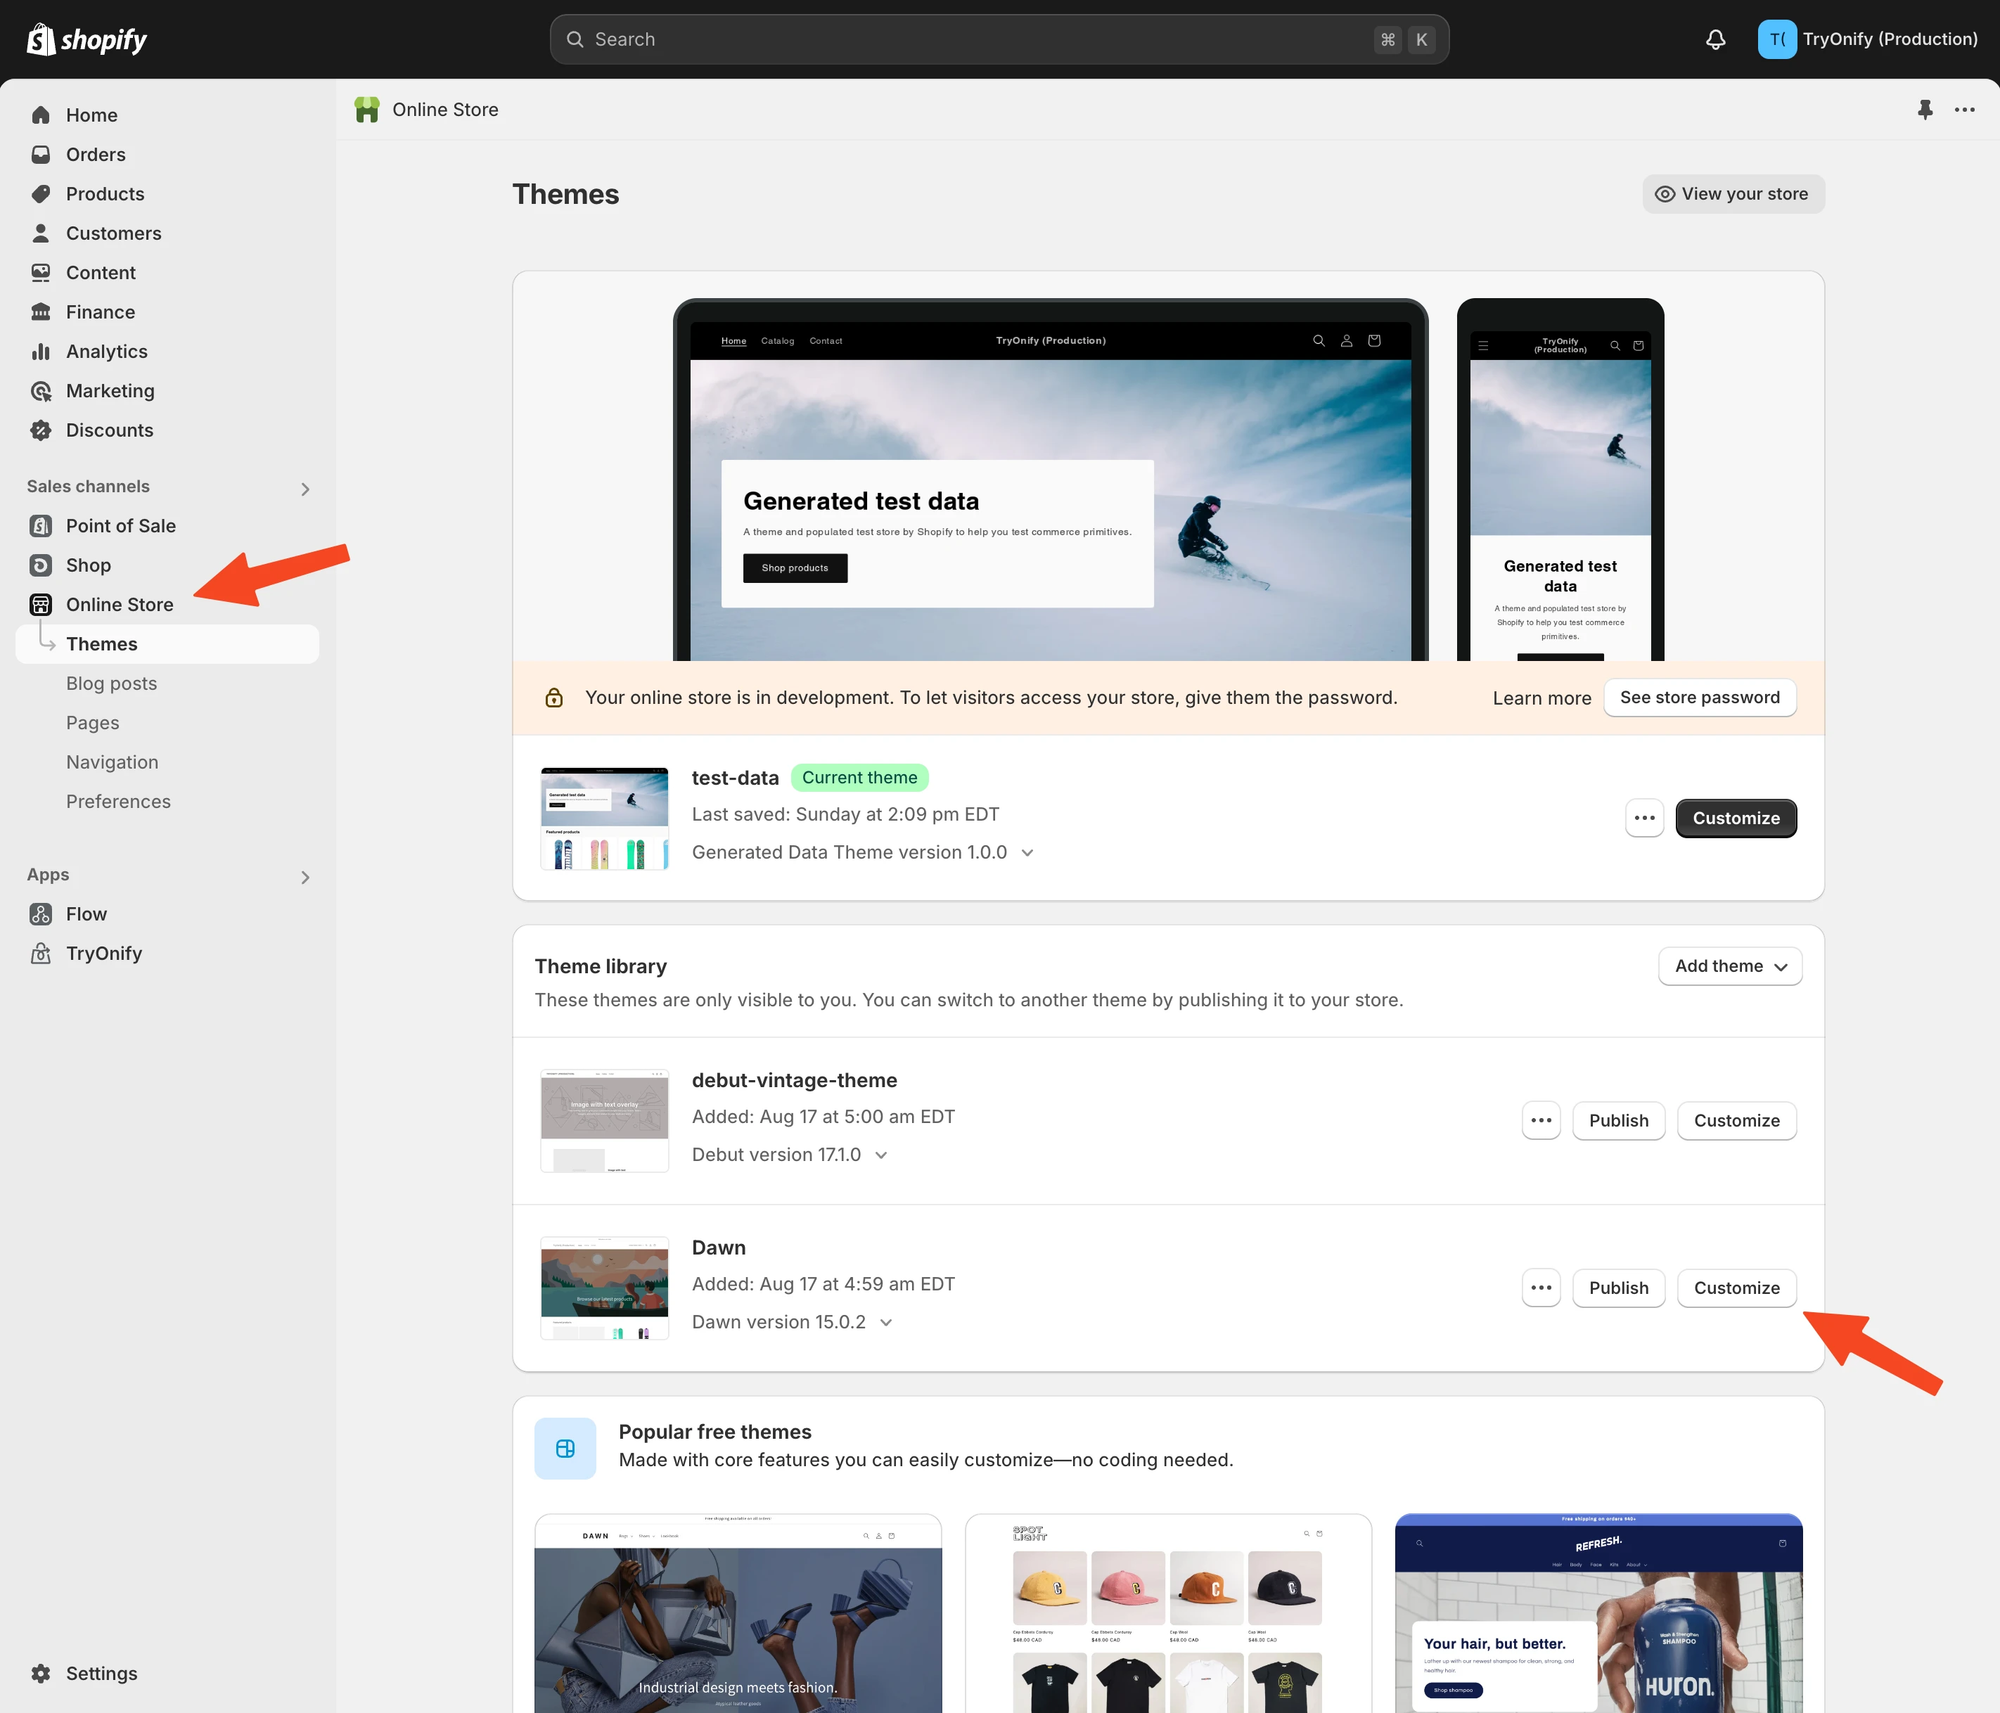The width and height of the screenshot is (2000, 1713).
Task: Pin the Online Store channel
Action: (x=1925, y=109)
